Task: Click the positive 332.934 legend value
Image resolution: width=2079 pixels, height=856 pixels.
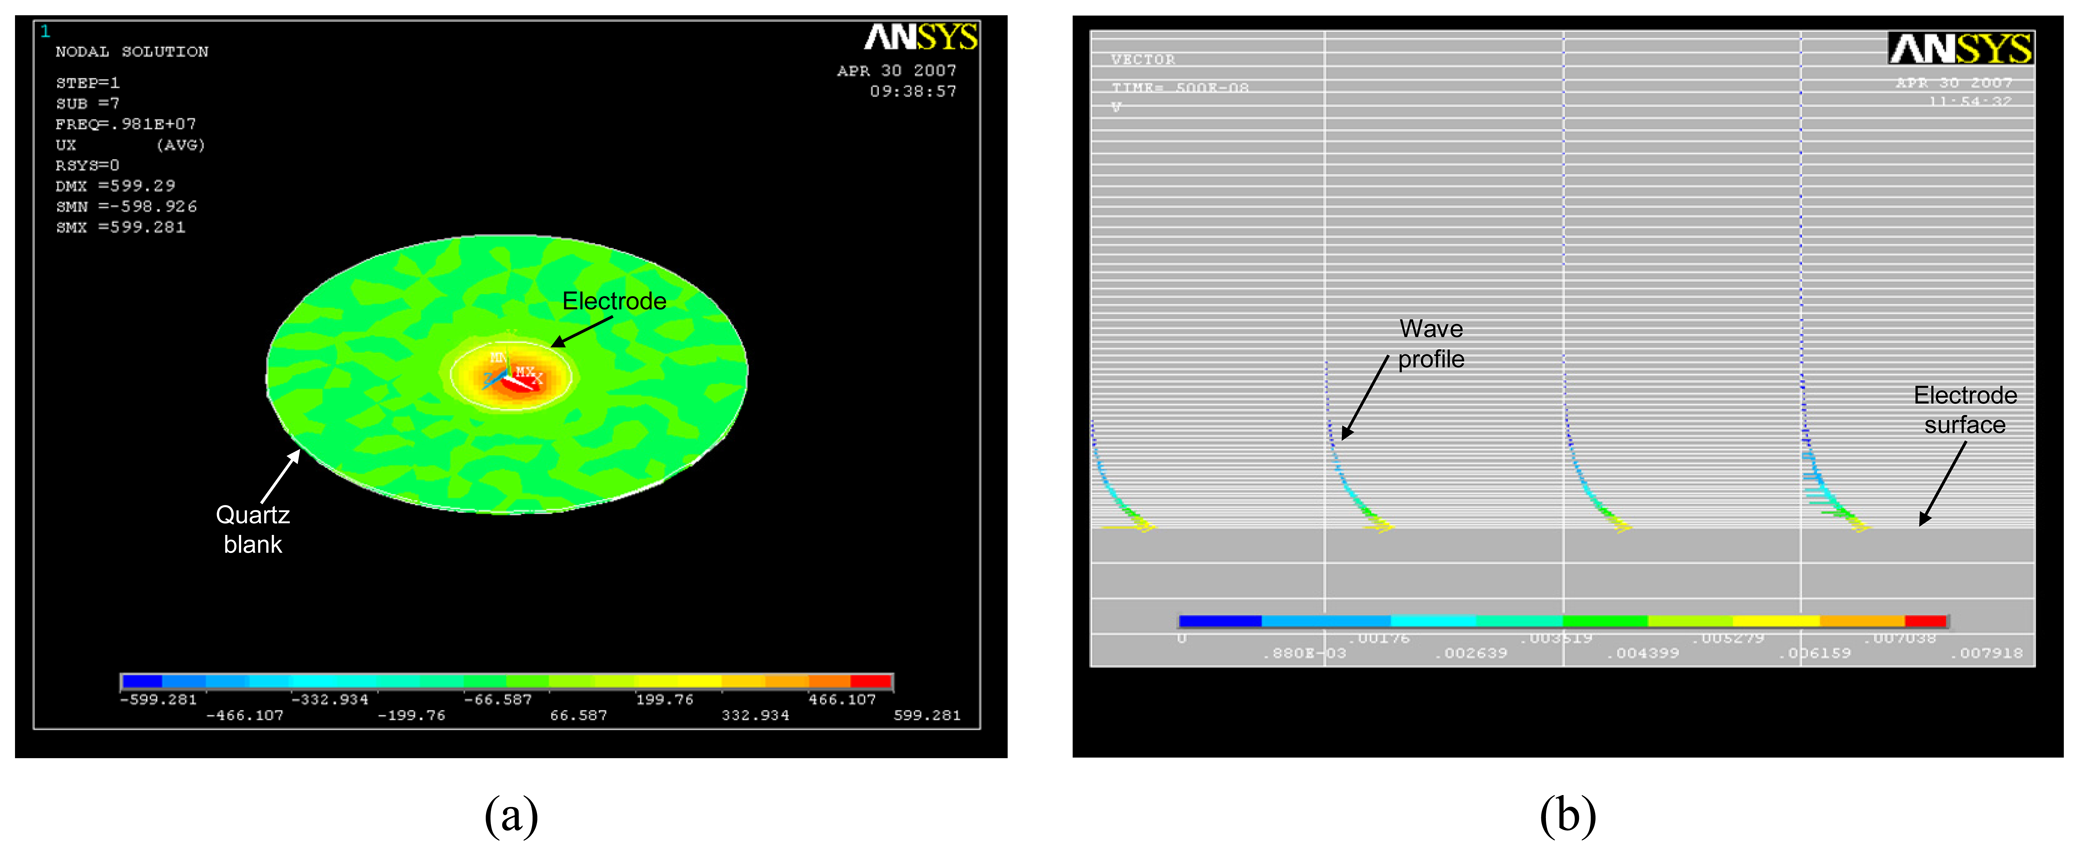Action: (x=755, y=716)
